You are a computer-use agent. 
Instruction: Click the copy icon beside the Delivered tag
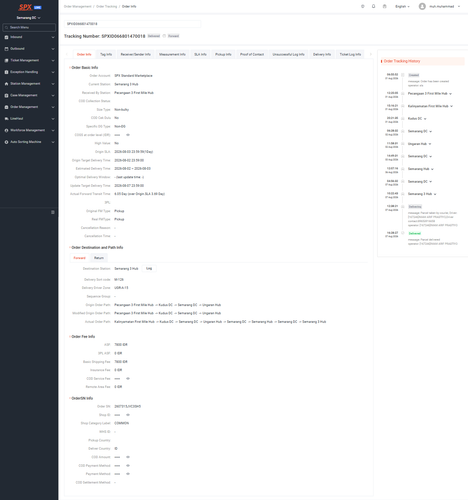(164, 36)
